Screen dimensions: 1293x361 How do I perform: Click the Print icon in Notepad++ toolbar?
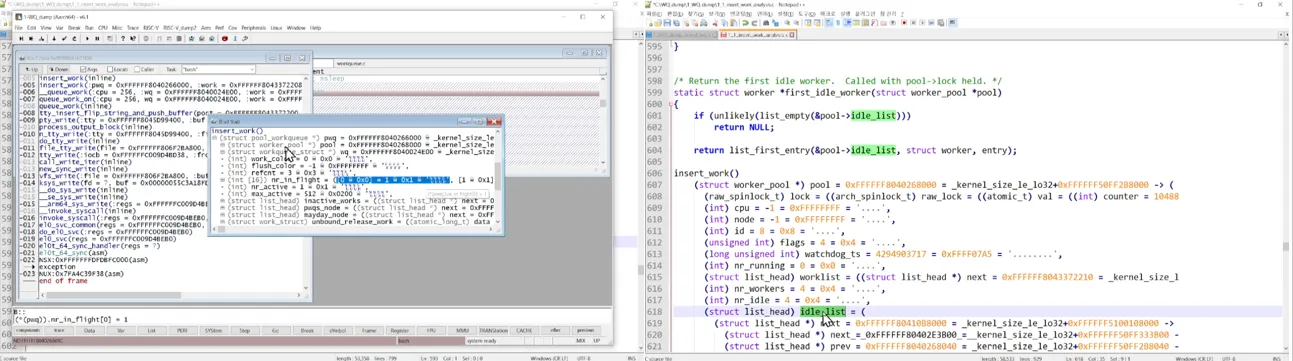pos(704,23)
